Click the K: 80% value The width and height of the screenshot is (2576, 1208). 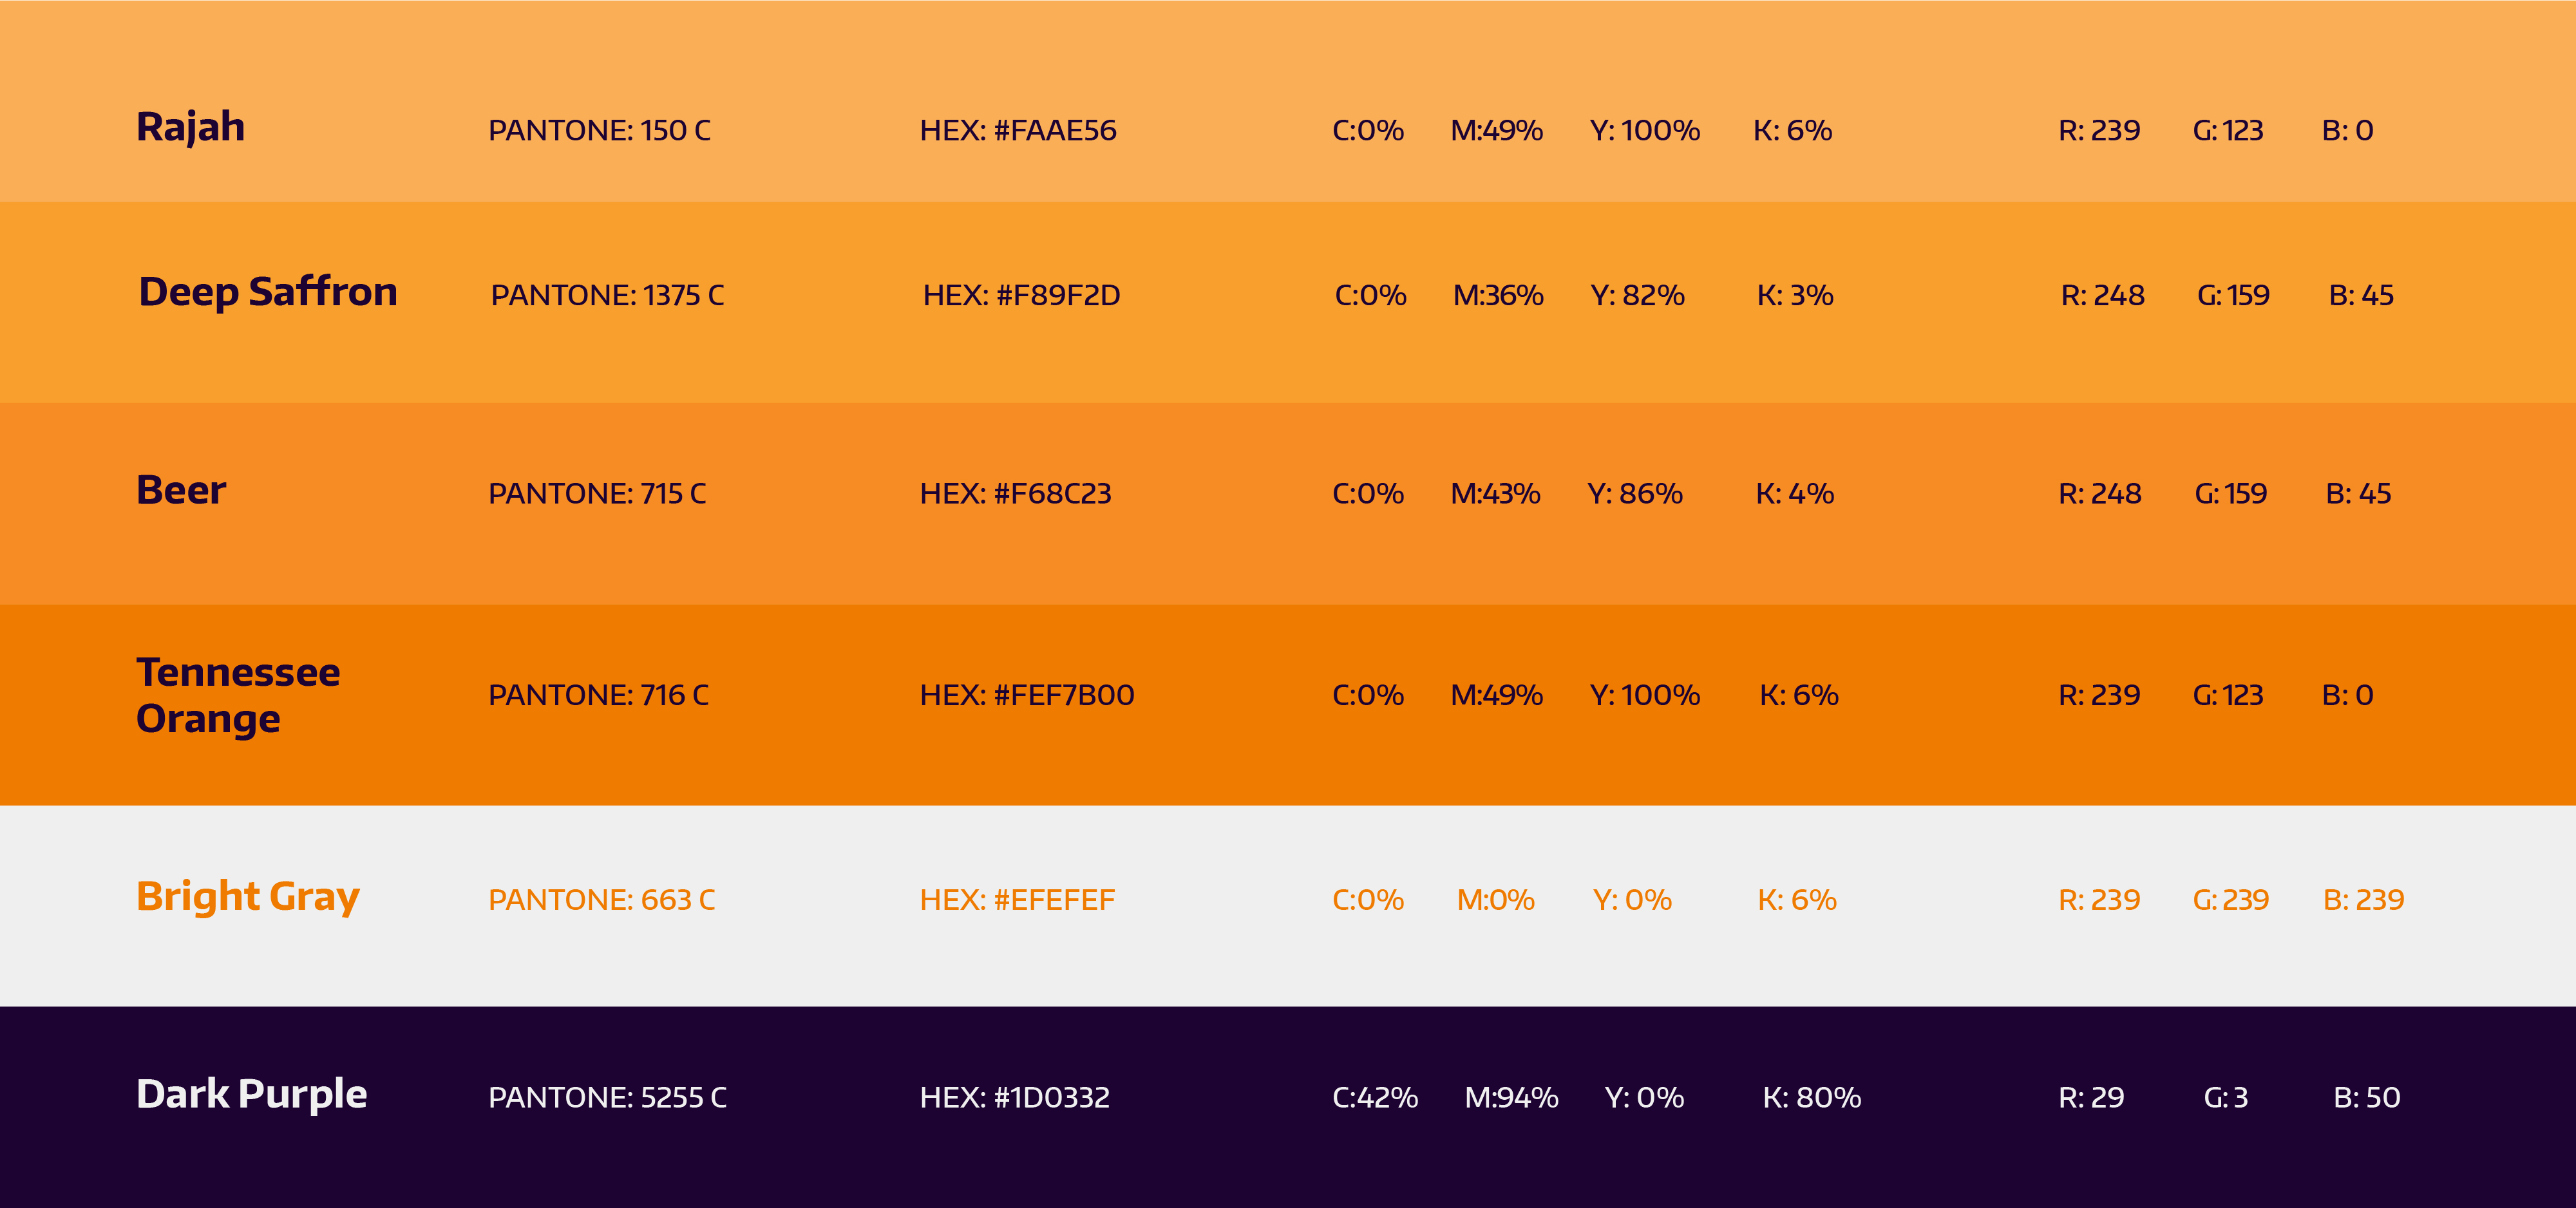coord(1811,1098)
